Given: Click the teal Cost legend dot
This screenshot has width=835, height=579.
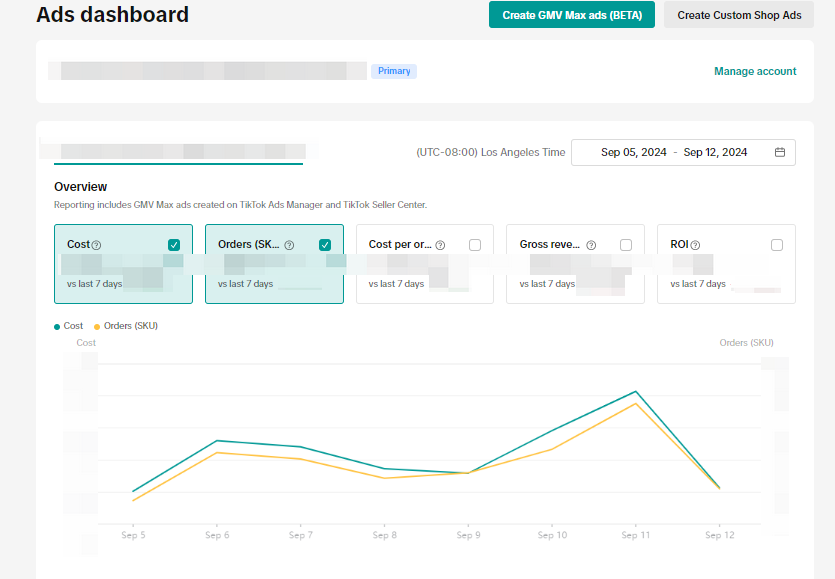Looking at the screenshot, I should click(x=57, y=326).
